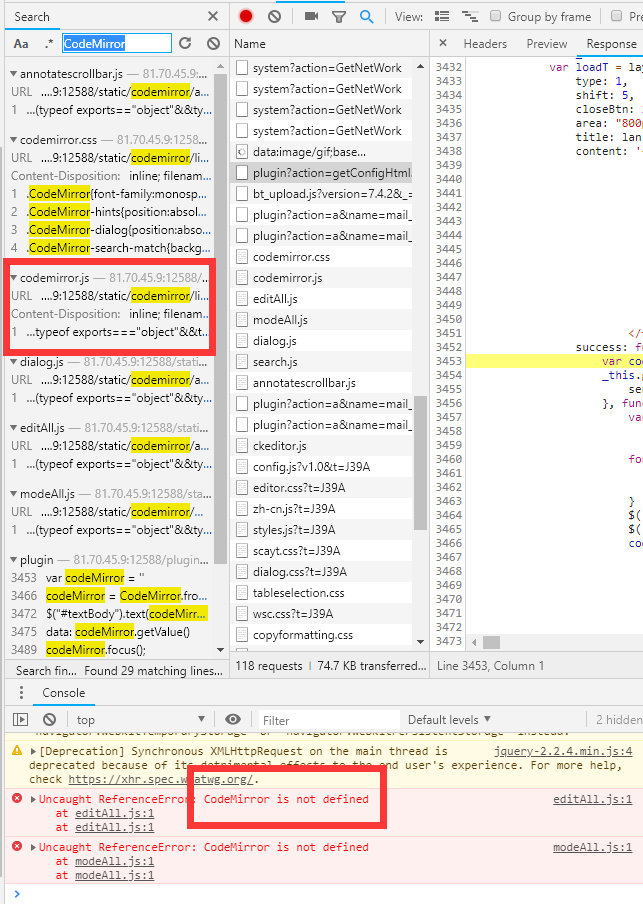Select ckeditor.js network request
The width and height of the screenshot is (643, 904).
pyautogui.click(x=321, y=446)
